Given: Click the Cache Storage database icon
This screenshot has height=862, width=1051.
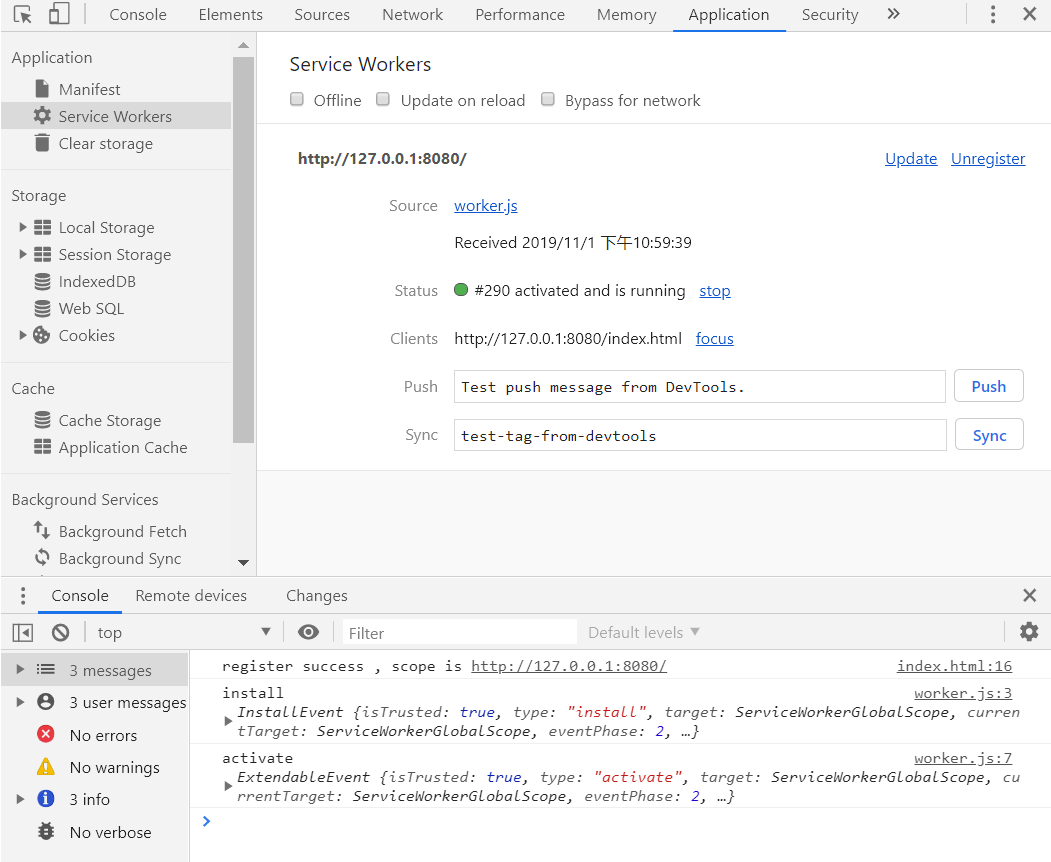Looking at the screenshot, I should click(42, 420).
